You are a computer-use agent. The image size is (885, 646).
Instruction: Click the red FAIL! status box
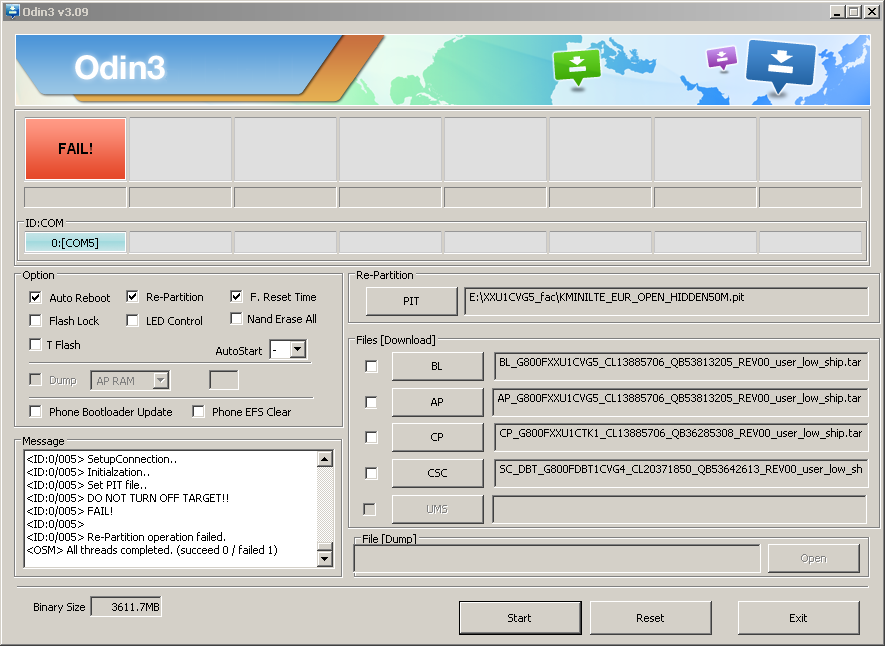76,149
